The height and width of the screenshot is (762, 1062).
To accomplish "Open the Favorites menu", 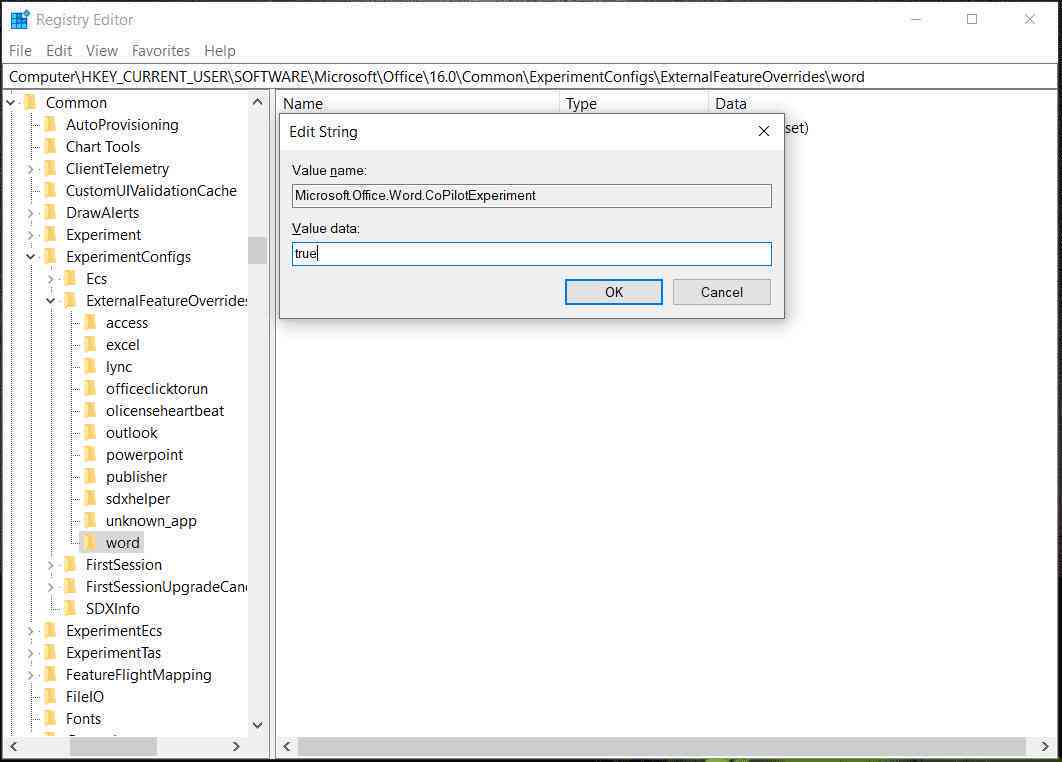I will click(x=161, y=51).
